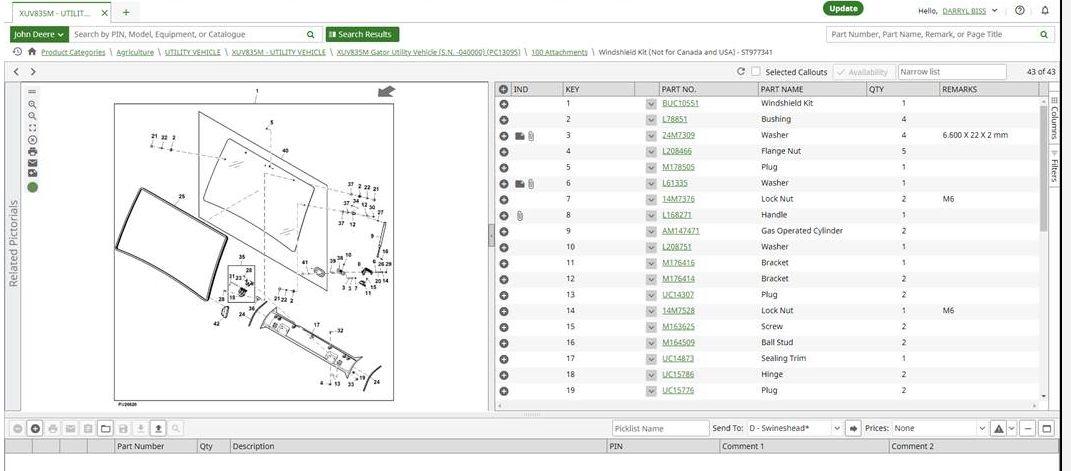Open the dropdown arrow beside part M178505
Viewport: 1071px width, 471px height.
coord(651,168)
